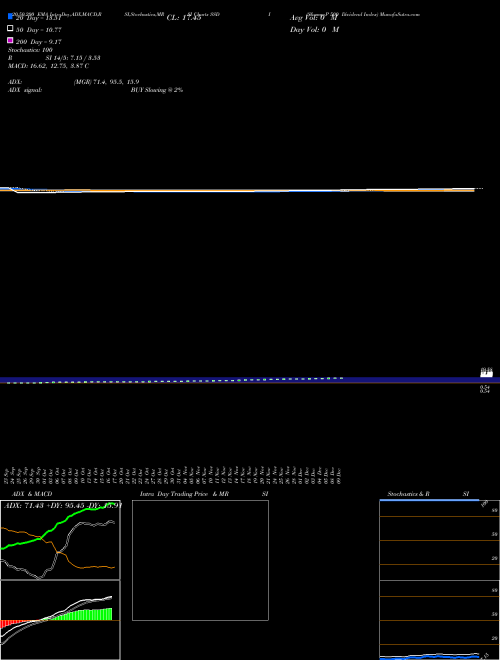
Task: Click the 'ADX signal:' label
Action: (25, 90)
